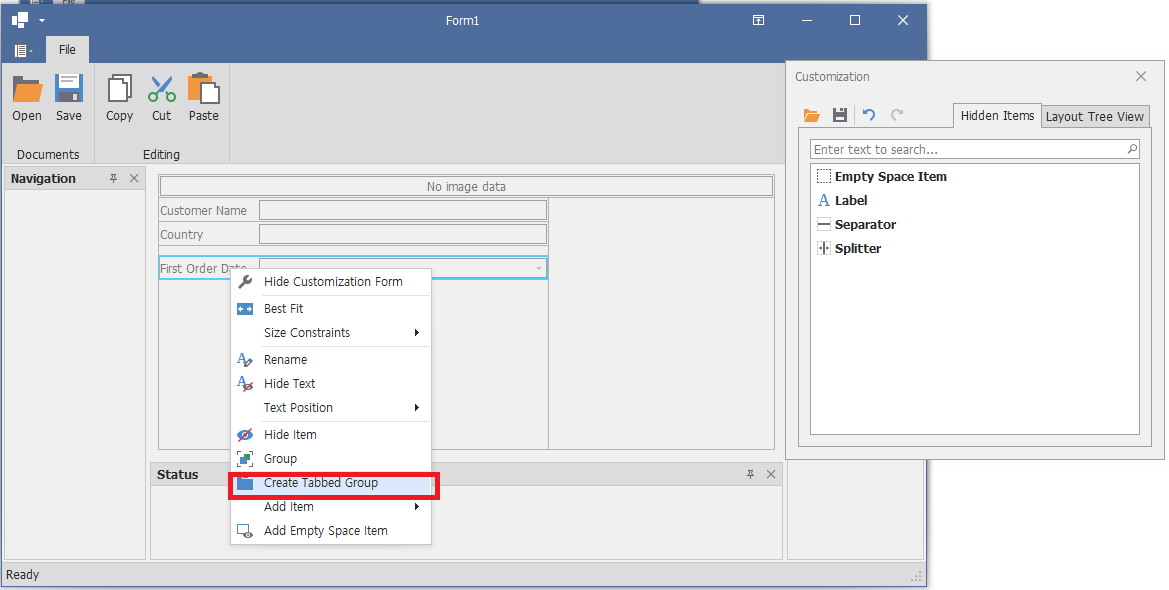Open the First Order Date dropdown arrow
Screen dimensions: 1169x590
[539, 269]
